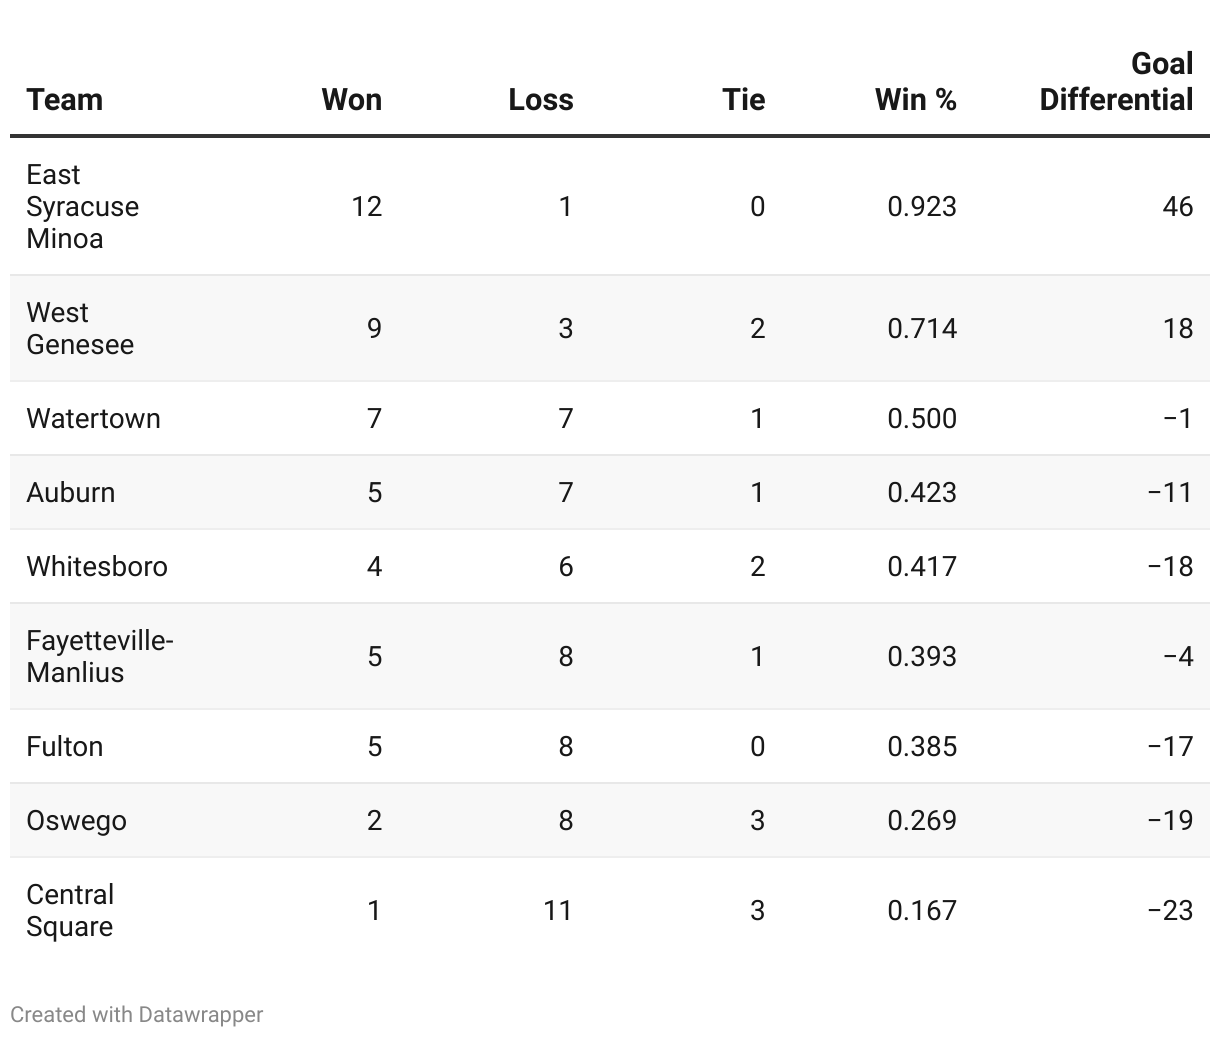The height and width of the screenshot is (1038, 1220).
Task: Click the Fayetteville-Manlius team cell
Action: click(x=99, y=656)
